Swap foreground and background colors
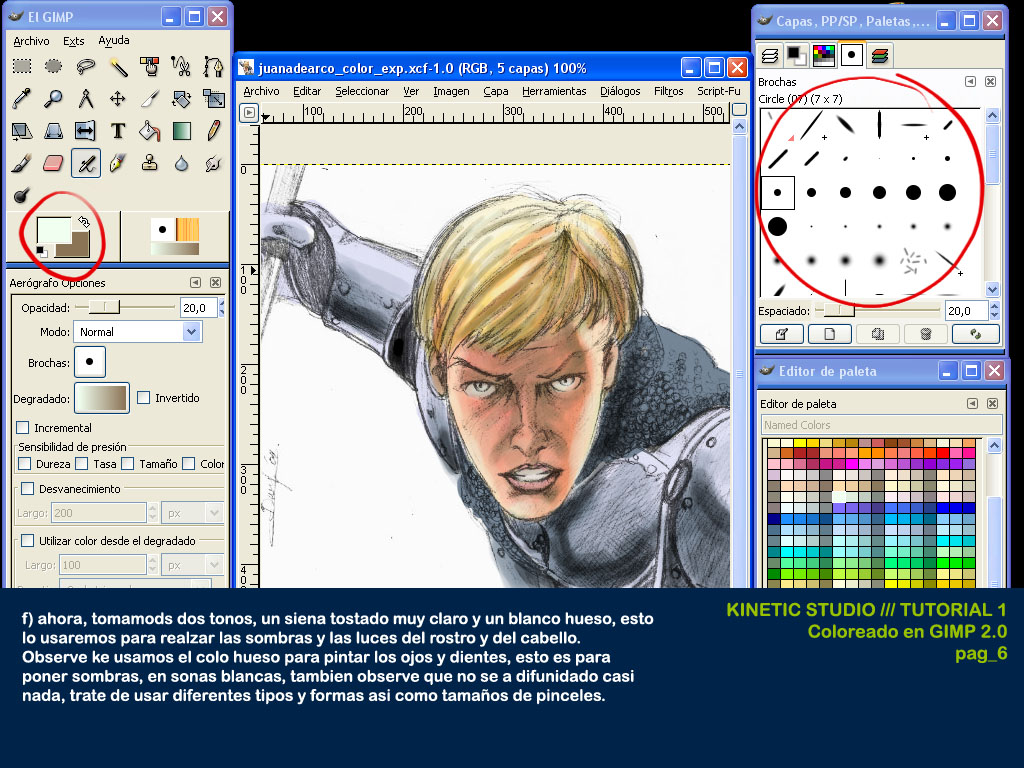1024x768 pixels. [84, 222]
